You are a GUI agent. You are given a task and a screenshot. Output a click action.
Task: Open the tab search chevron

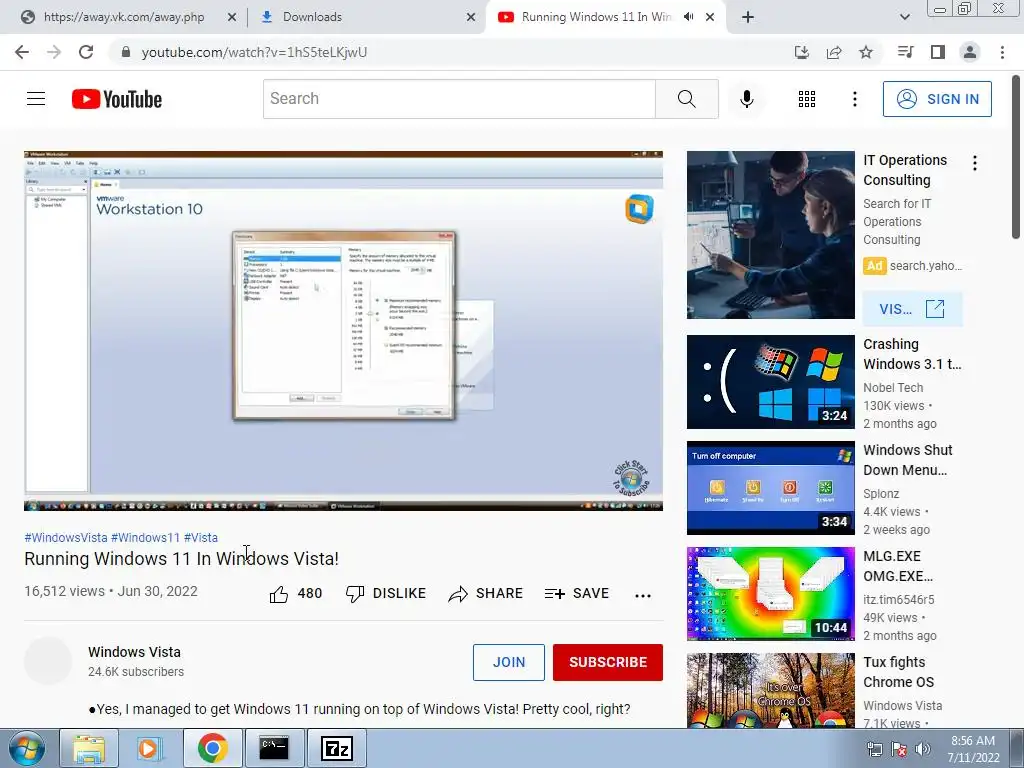click(x=904, y=17)
